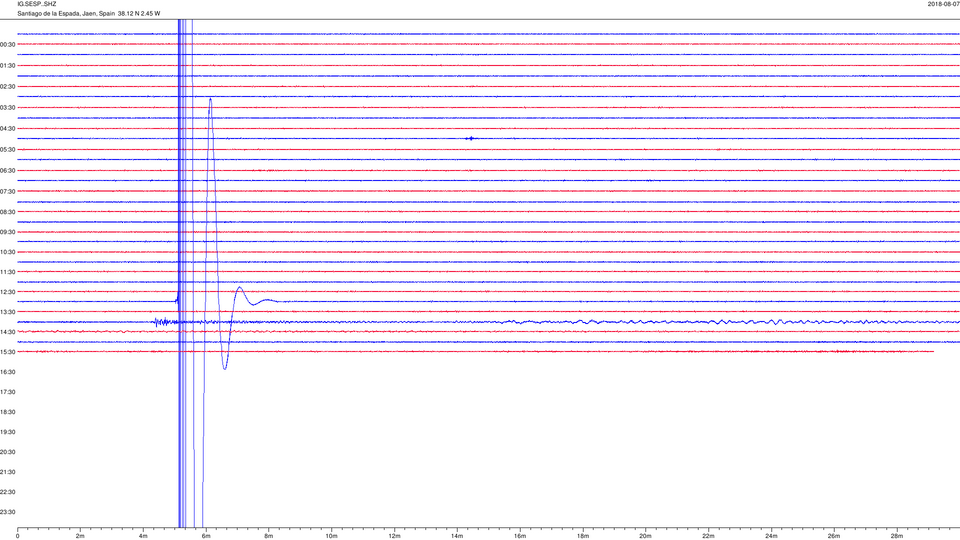Click the 6m axis tick label
The image size is (960, 540).
(206, 536)
